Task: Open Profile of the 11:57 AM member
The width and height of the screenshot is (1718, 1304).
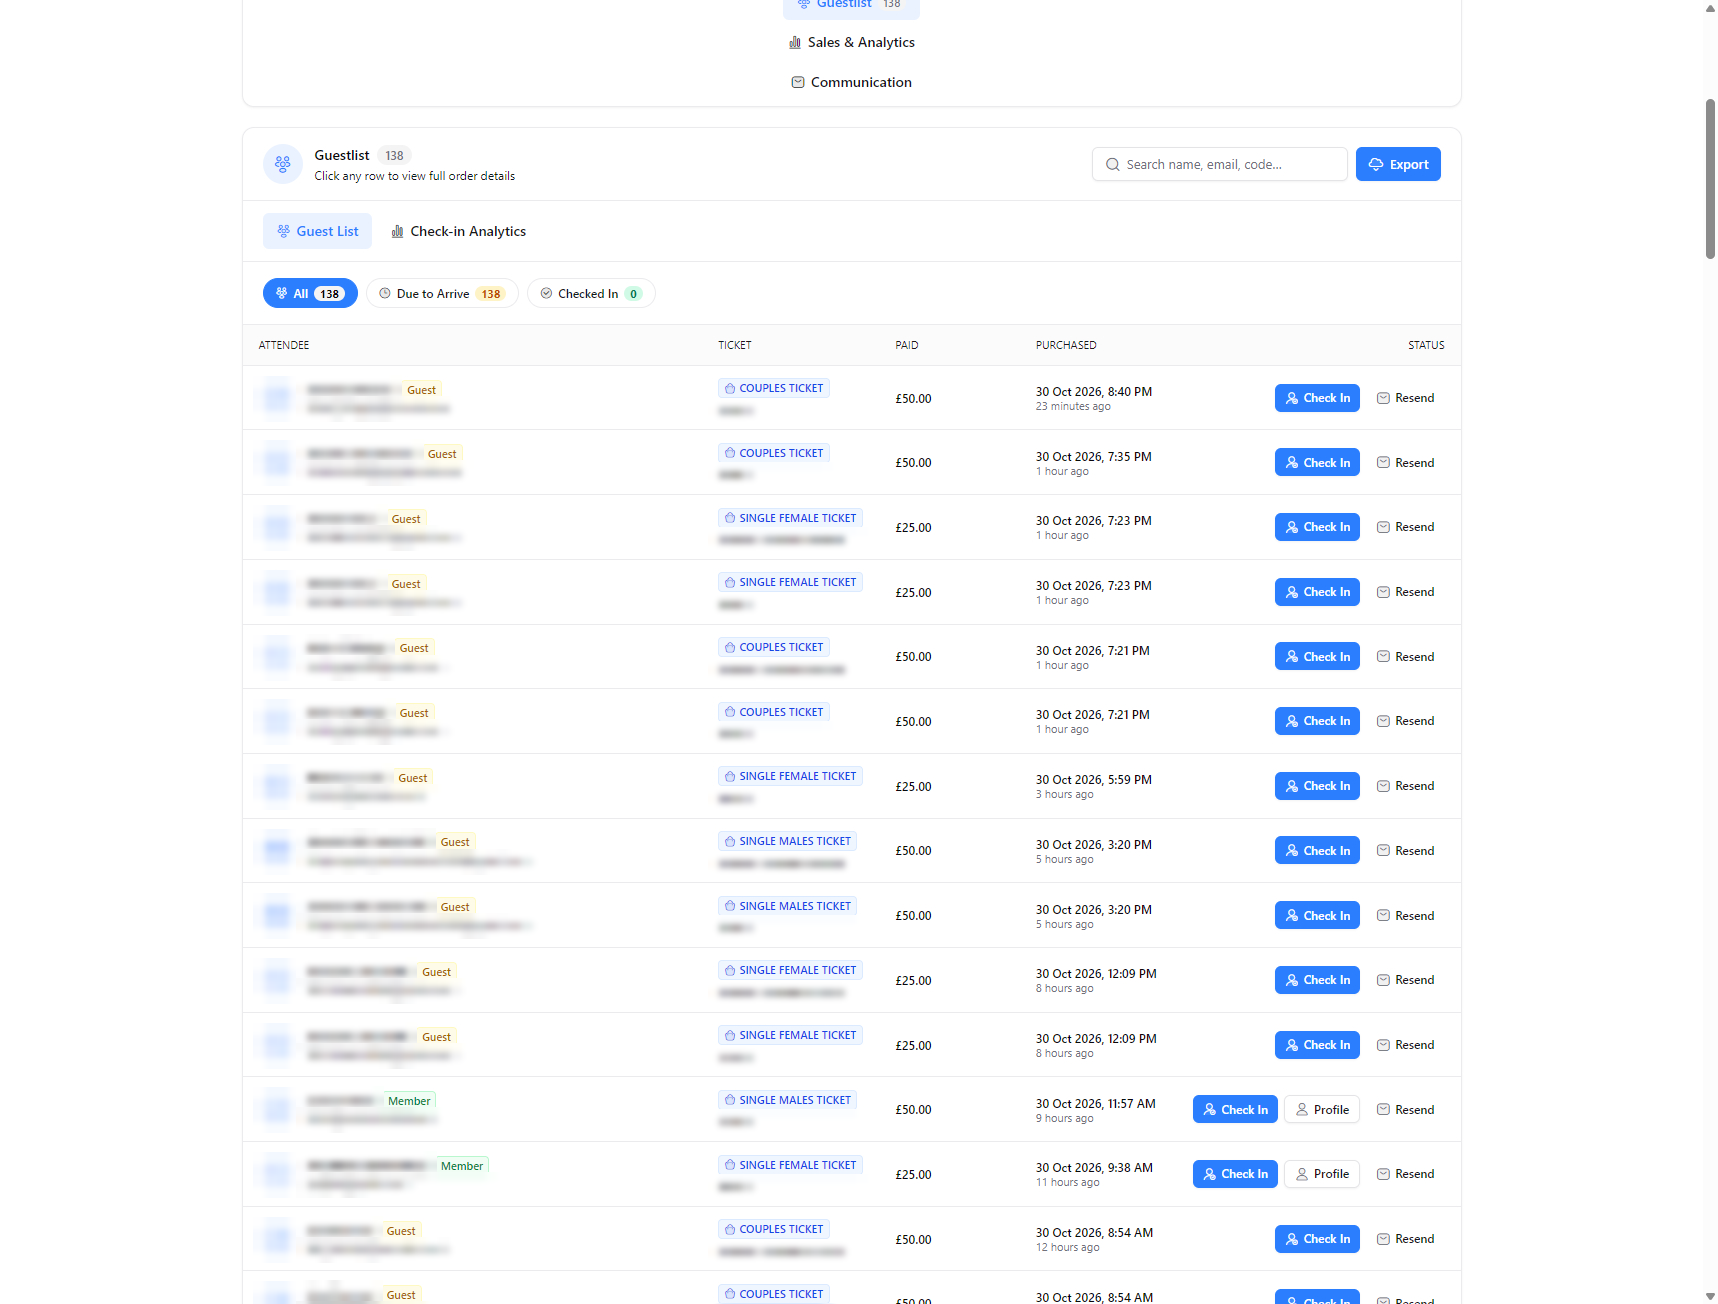Action: pyautogui.click(x=1322, y=1109)
